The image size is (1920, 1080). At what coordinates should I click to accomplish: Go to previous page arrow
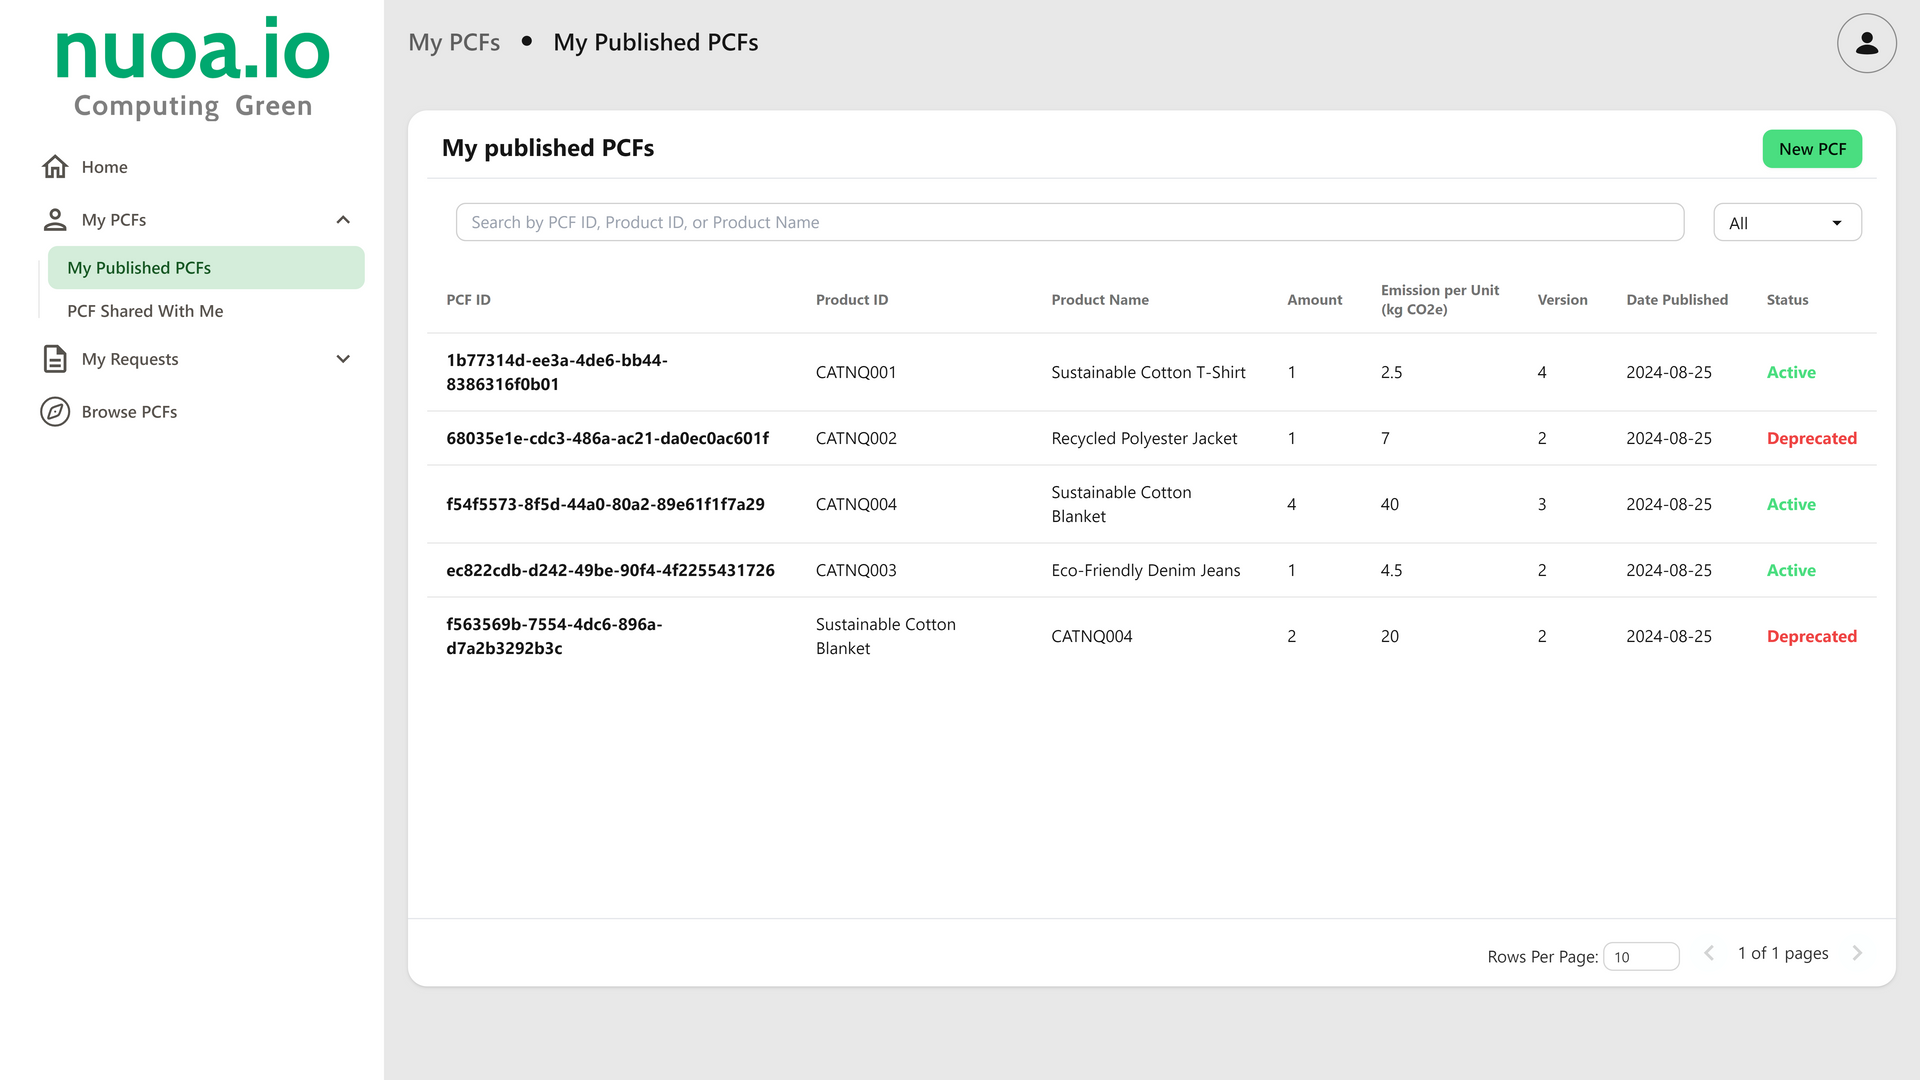(x=1709, y=953)
